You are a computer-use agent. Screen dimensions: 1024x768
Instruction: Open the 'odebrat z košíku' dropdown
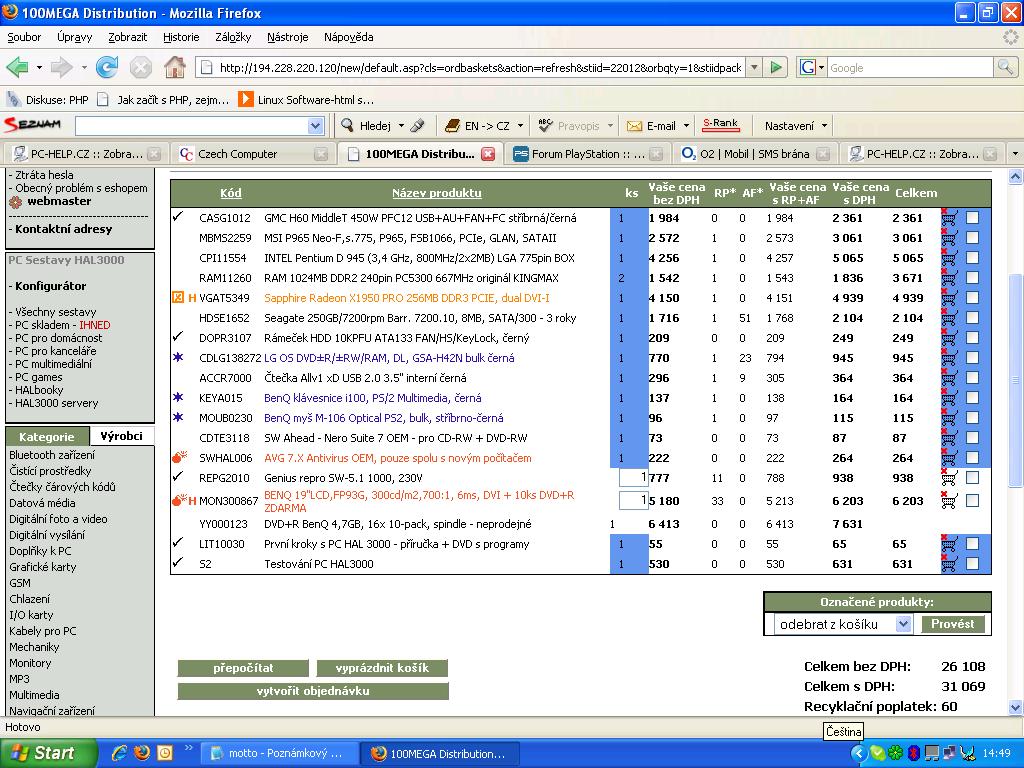(x=903, y=624)
